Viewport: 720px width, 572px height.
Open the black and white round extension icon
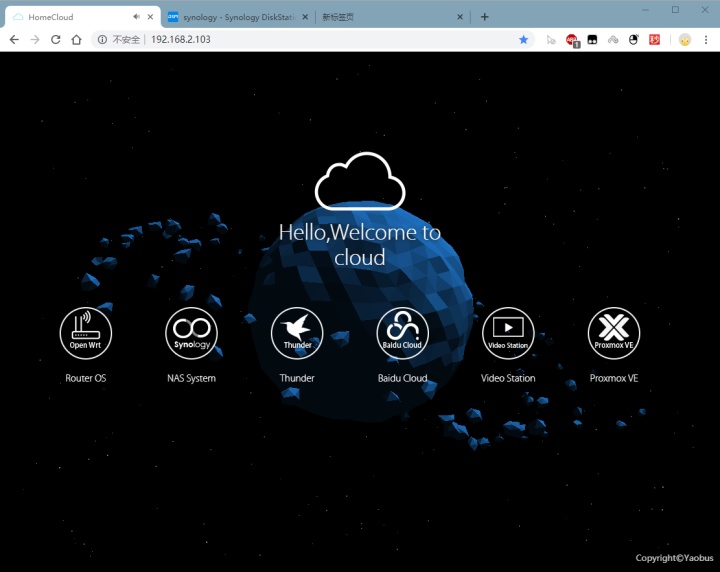[x=634, y=39]
